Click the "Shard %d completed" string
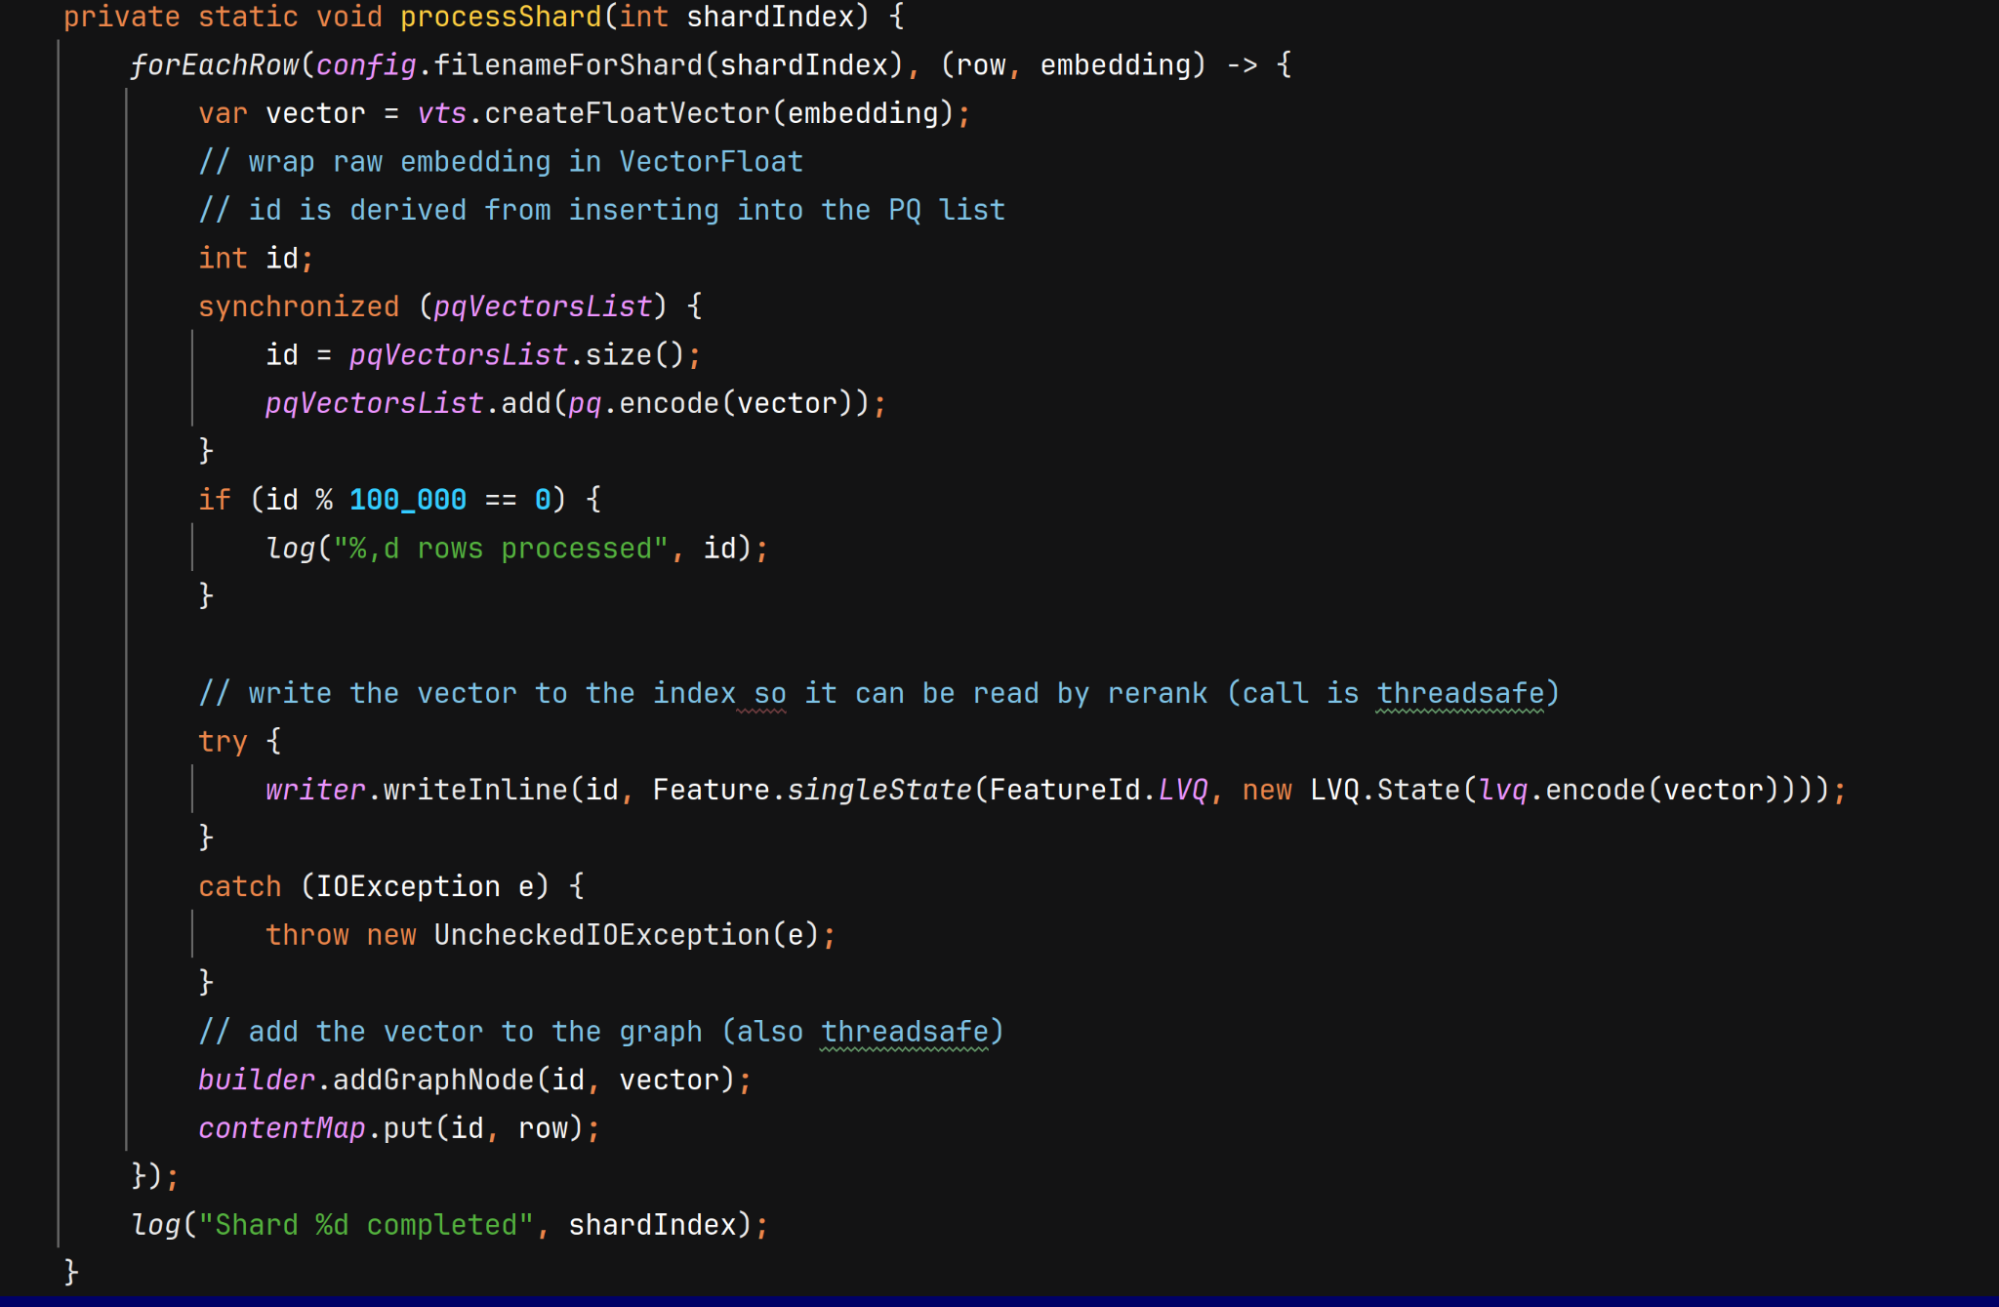The image size is (1999, 1307). pyautogui.click(x=365, y=1226)
